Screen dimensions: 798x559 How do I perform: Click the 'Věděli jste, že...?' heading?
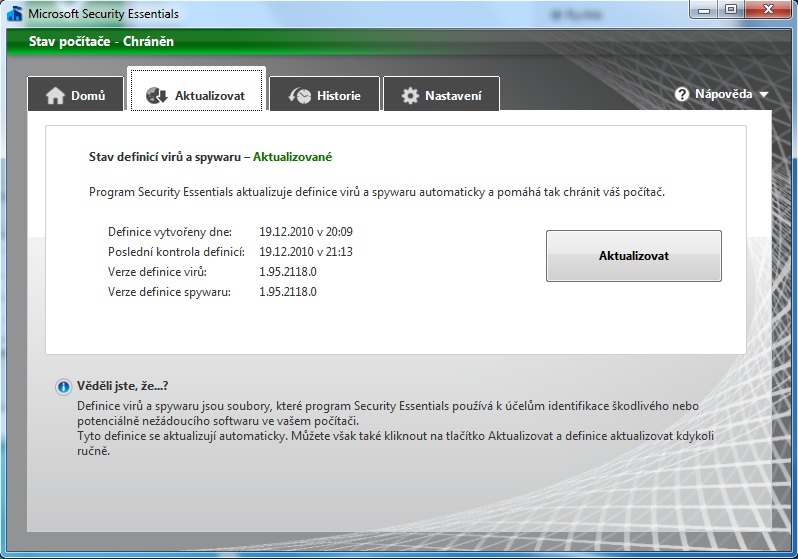pyautogui.click(x=123, y=386)
